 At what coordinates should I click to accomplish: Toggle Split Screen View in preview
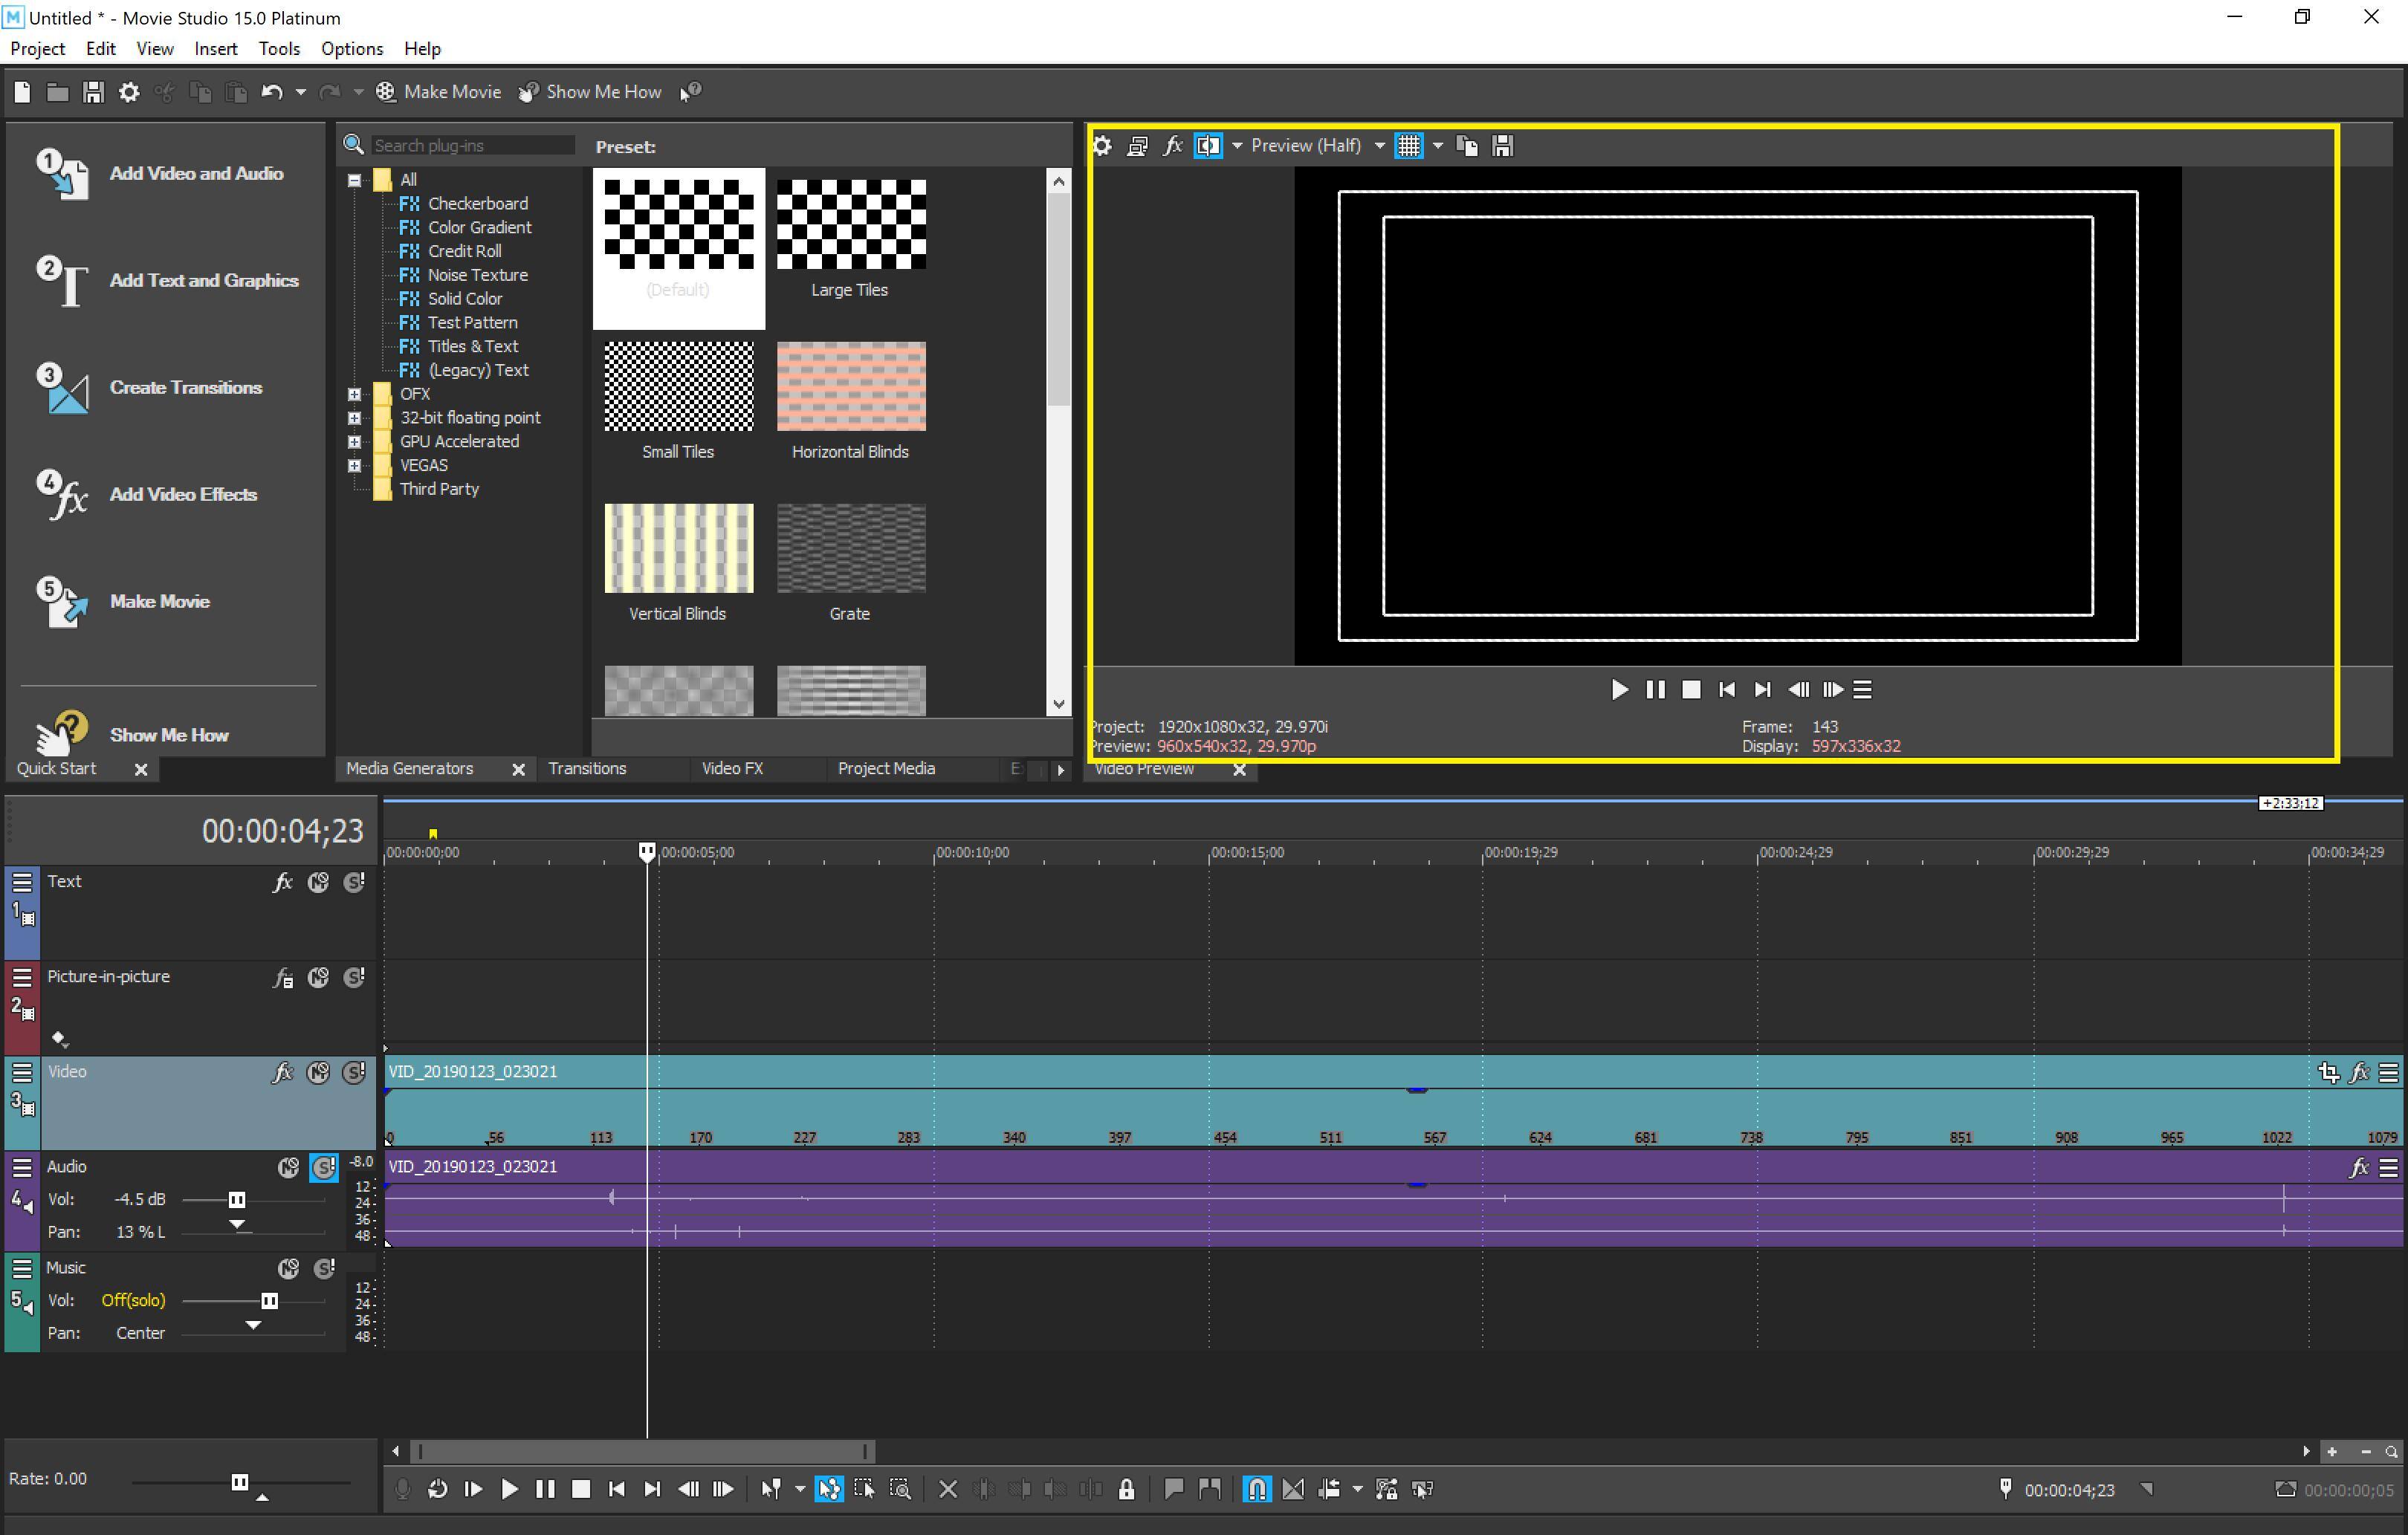coord(1208,146)
